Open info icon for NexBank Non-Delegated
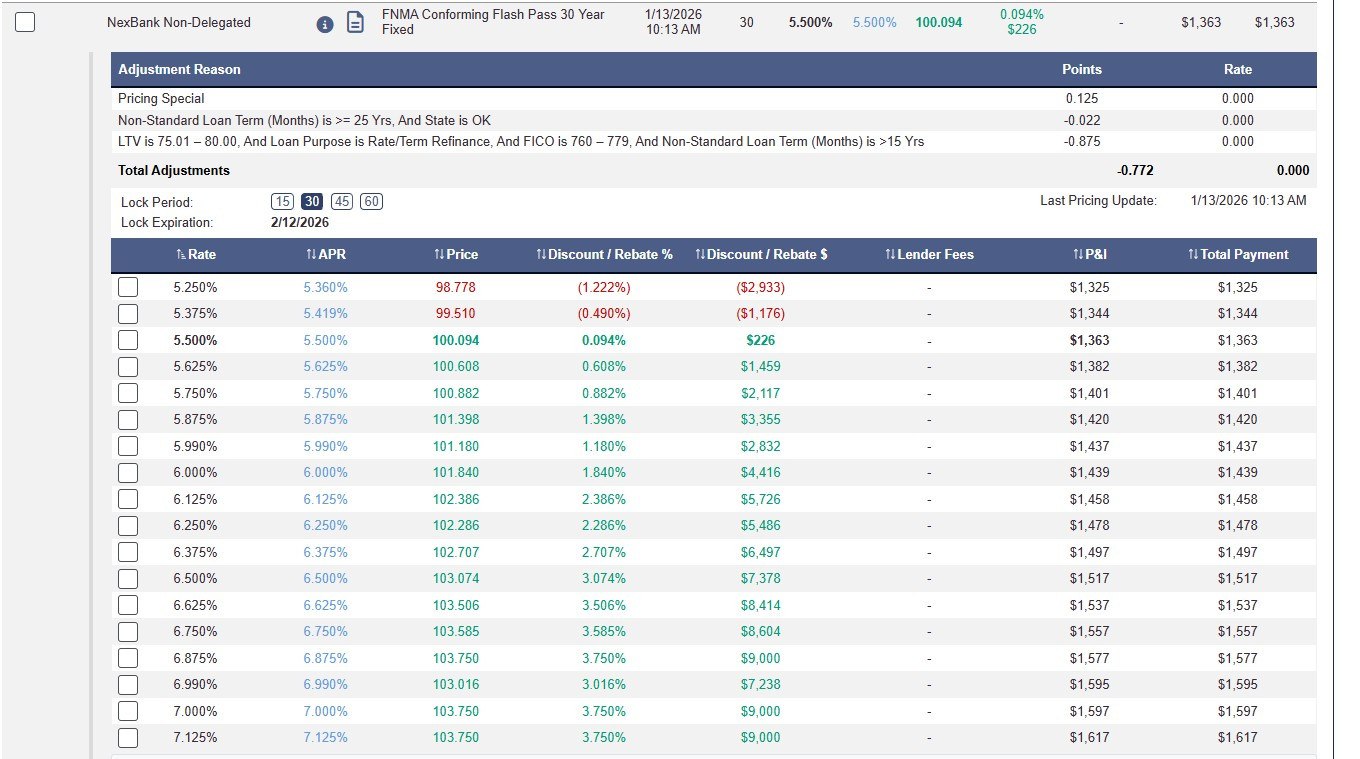 324,23
